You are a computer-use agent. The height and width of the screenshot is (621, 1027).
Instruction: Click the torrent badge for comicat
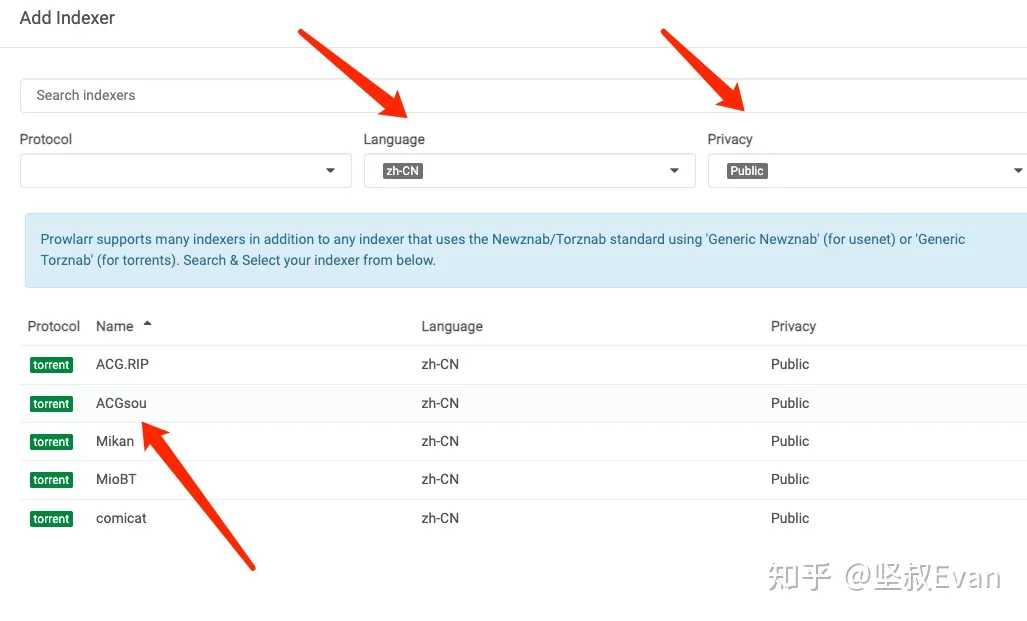click(51, 519)
